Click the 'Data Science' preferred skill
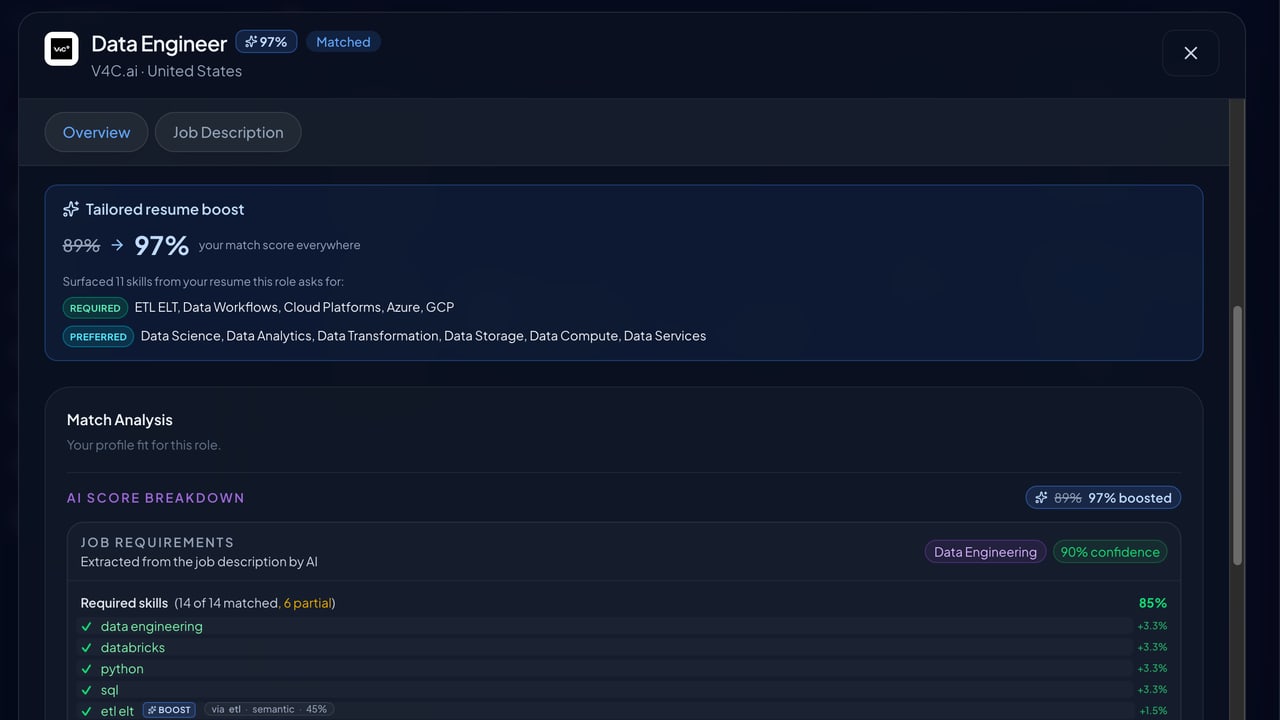The height and width of the screenshot is (720, 1280). click(180, 336)
